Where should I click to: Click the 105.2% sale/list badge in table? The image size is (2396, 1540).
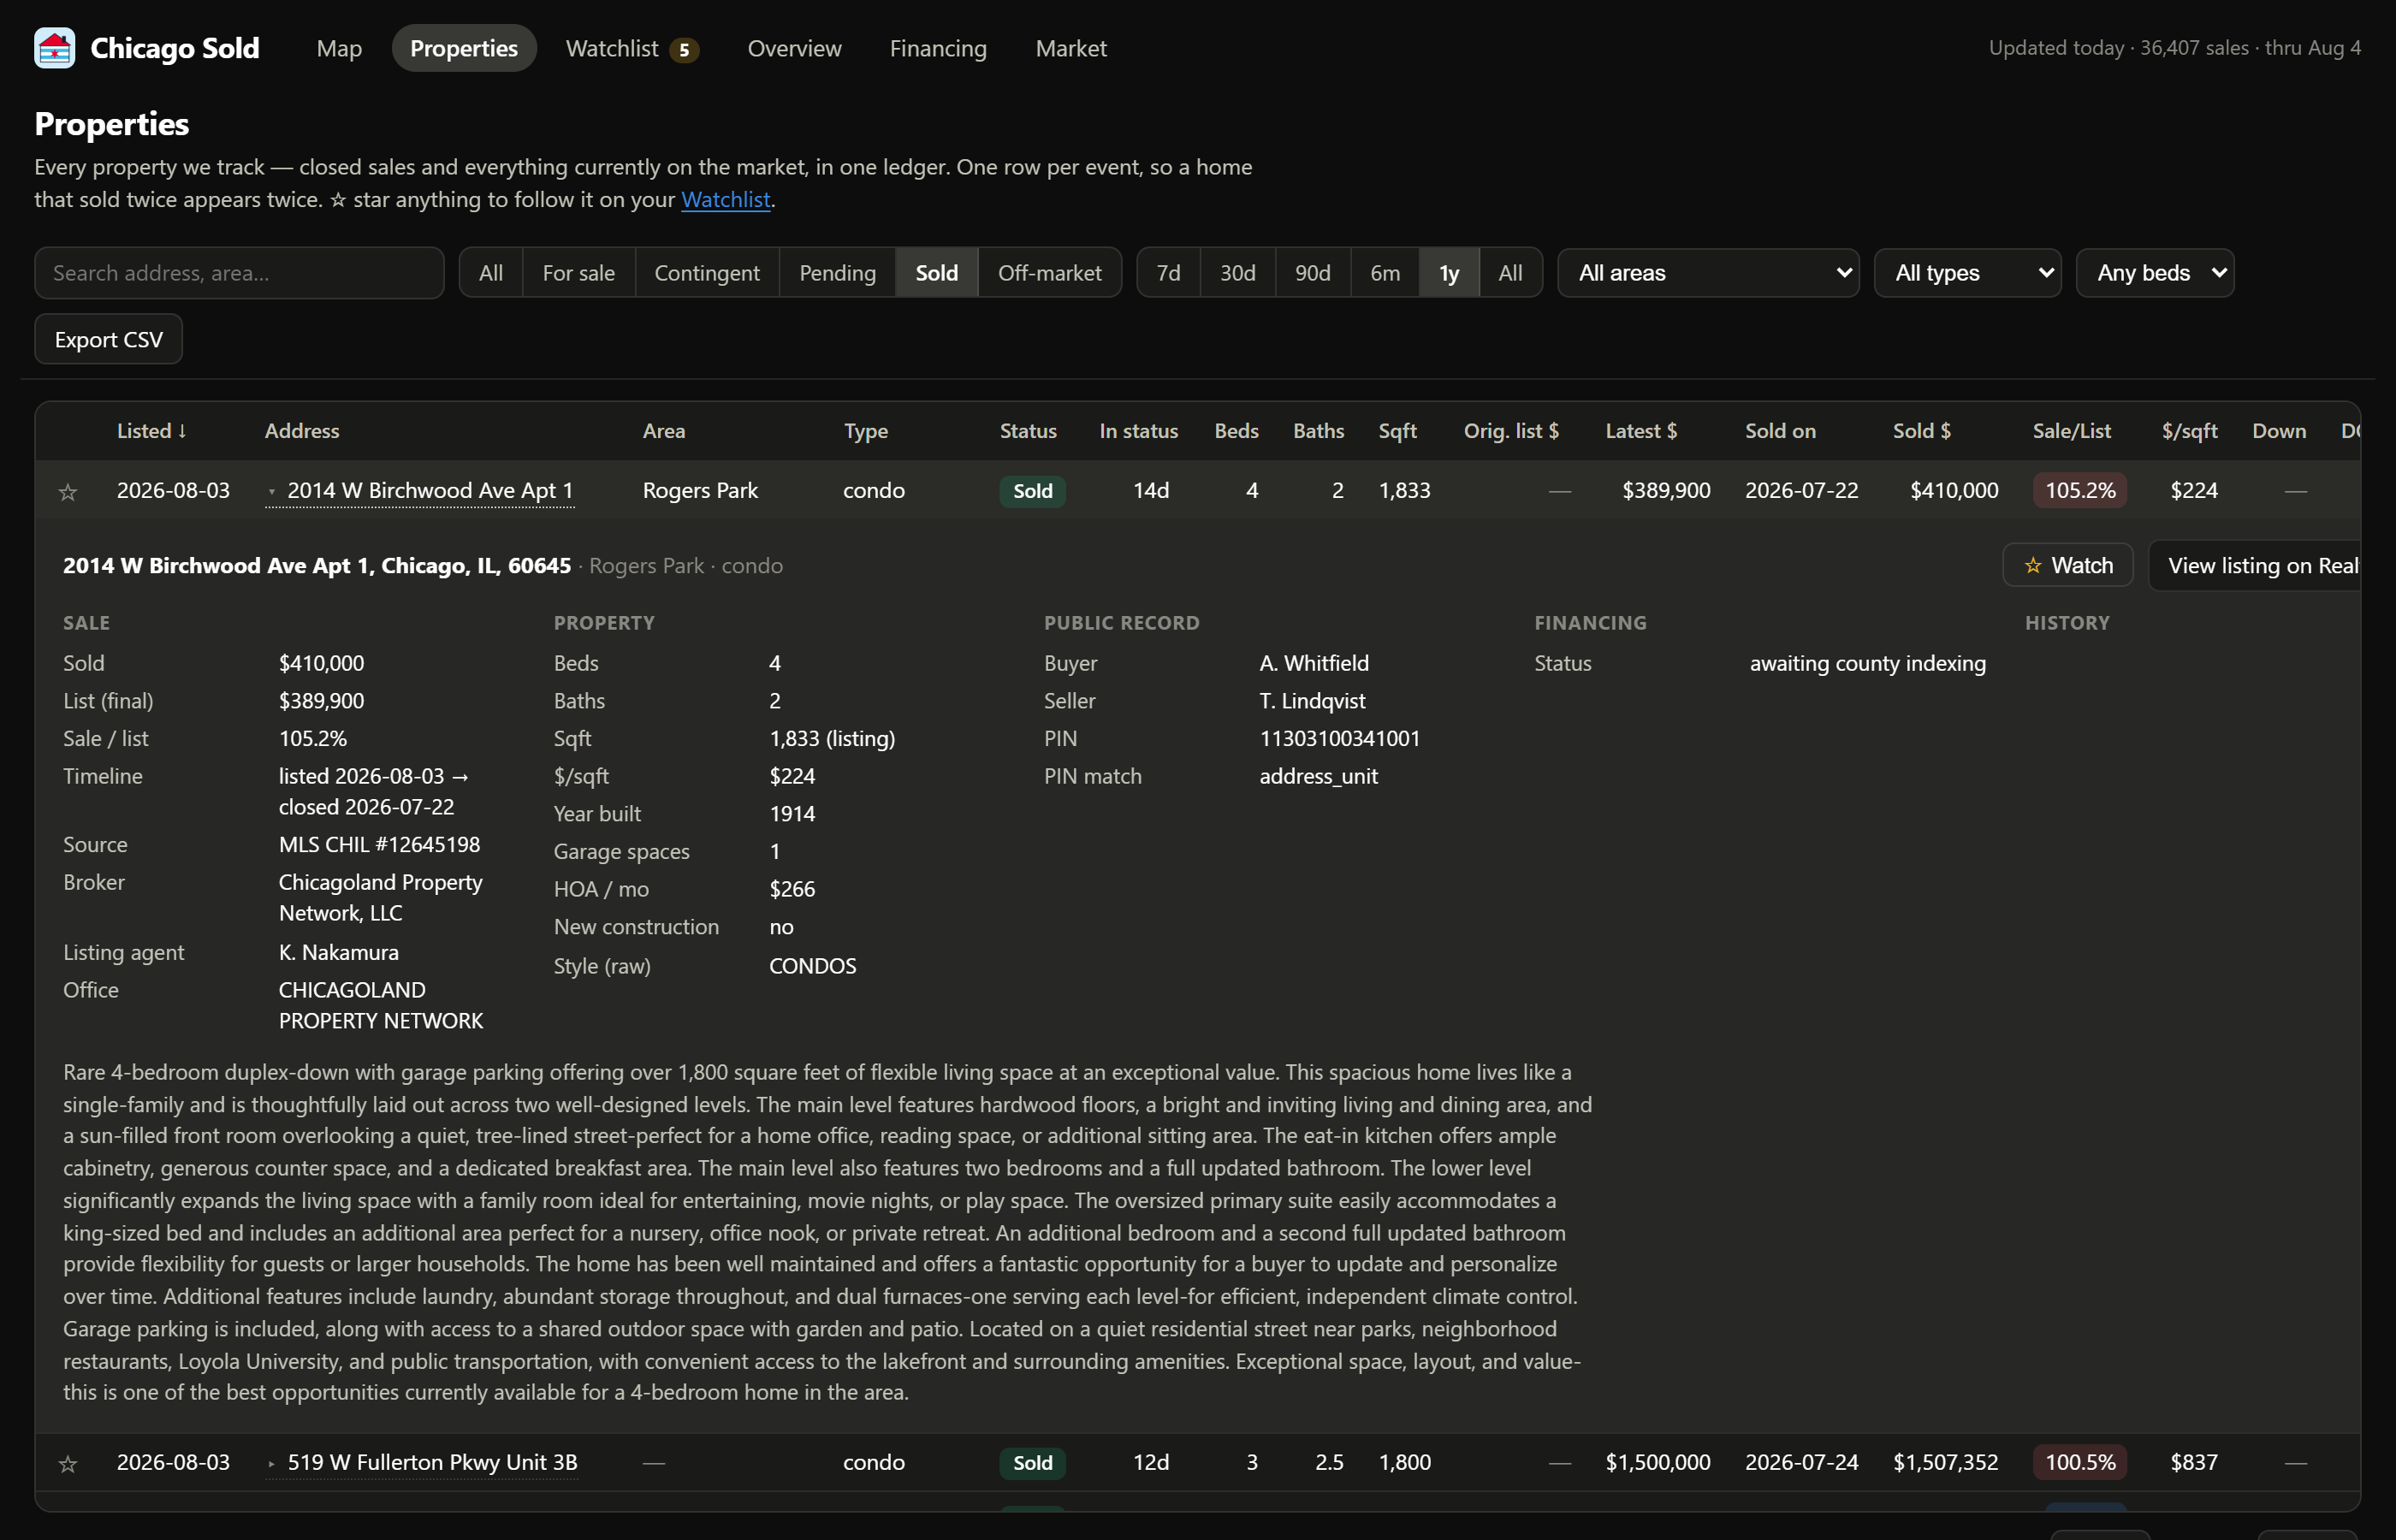click(2079, 491)
